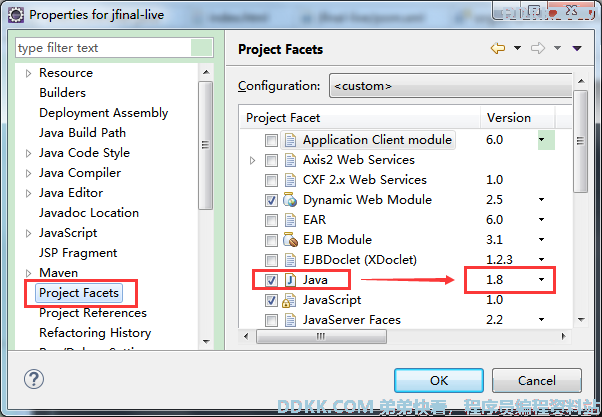Expand the JavaScript tree node

[x=28, y=233]
